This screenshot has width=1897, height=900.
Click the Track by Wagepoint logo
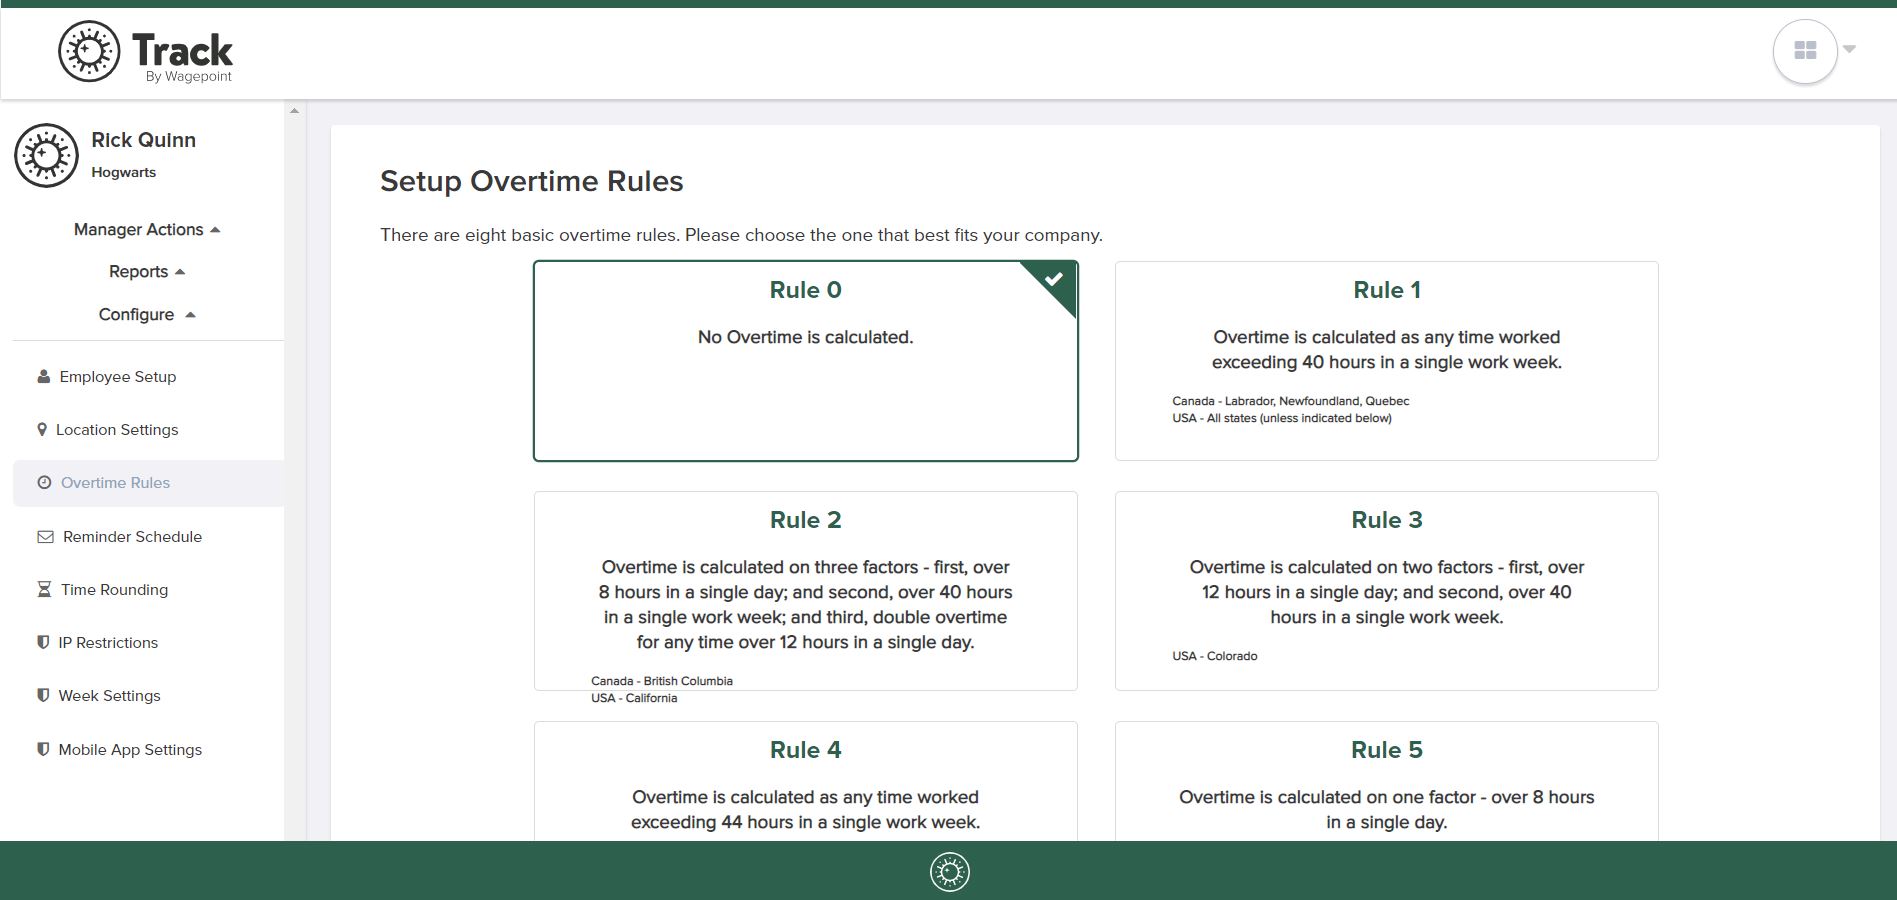[145, 52]
